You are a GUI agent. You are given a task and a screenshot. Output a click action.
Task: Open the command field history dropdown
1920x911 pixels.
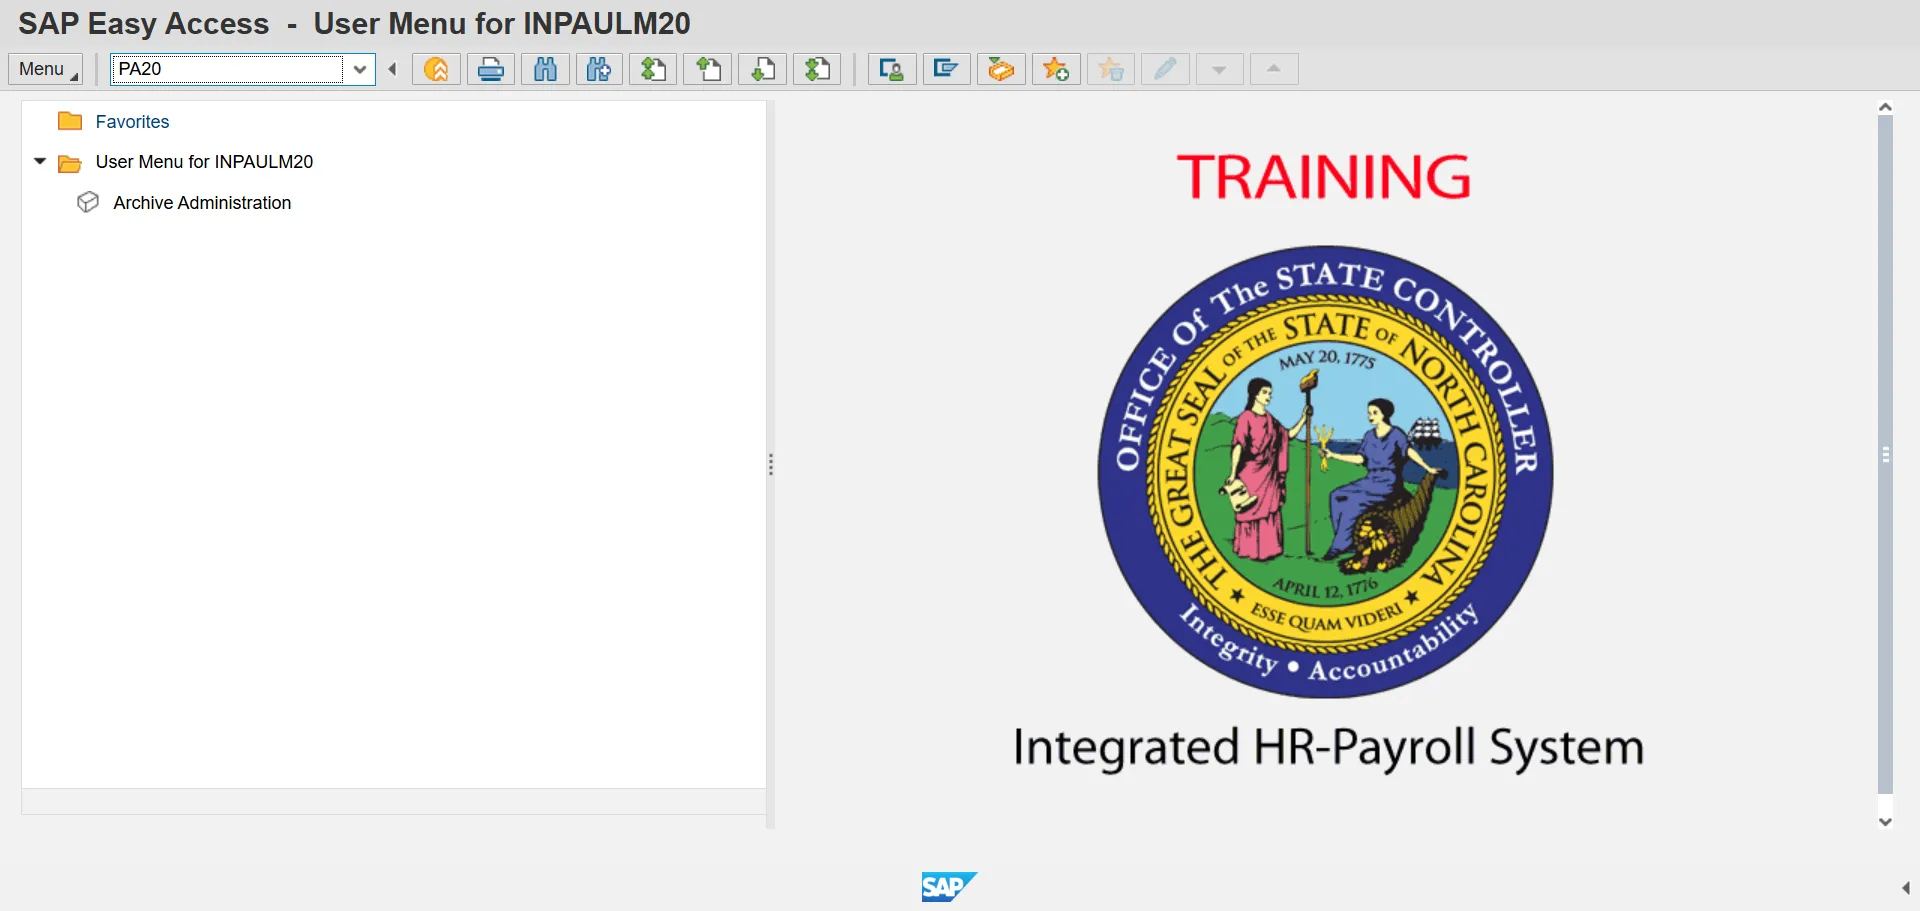(x=360, y=69)
